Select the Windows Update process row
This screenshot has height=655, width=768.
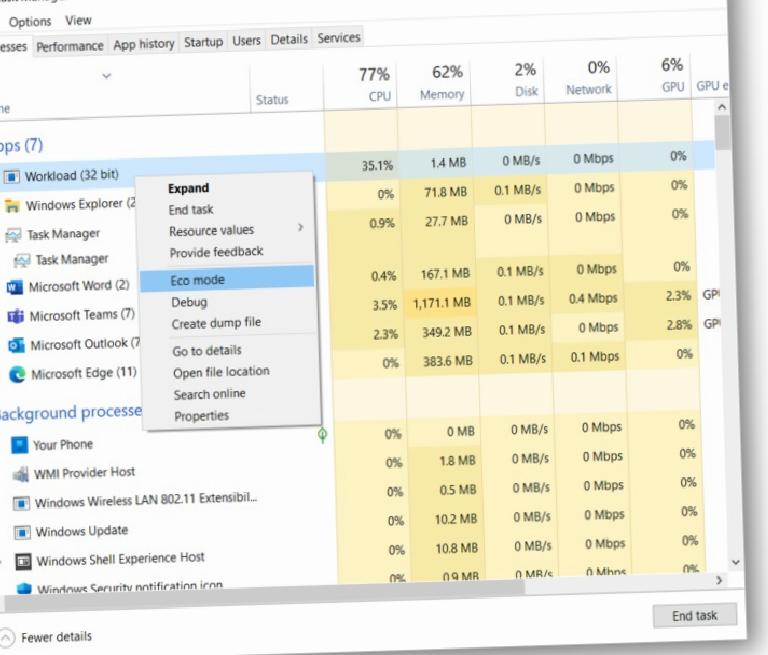pyautogui.click(x=355, y=525)
